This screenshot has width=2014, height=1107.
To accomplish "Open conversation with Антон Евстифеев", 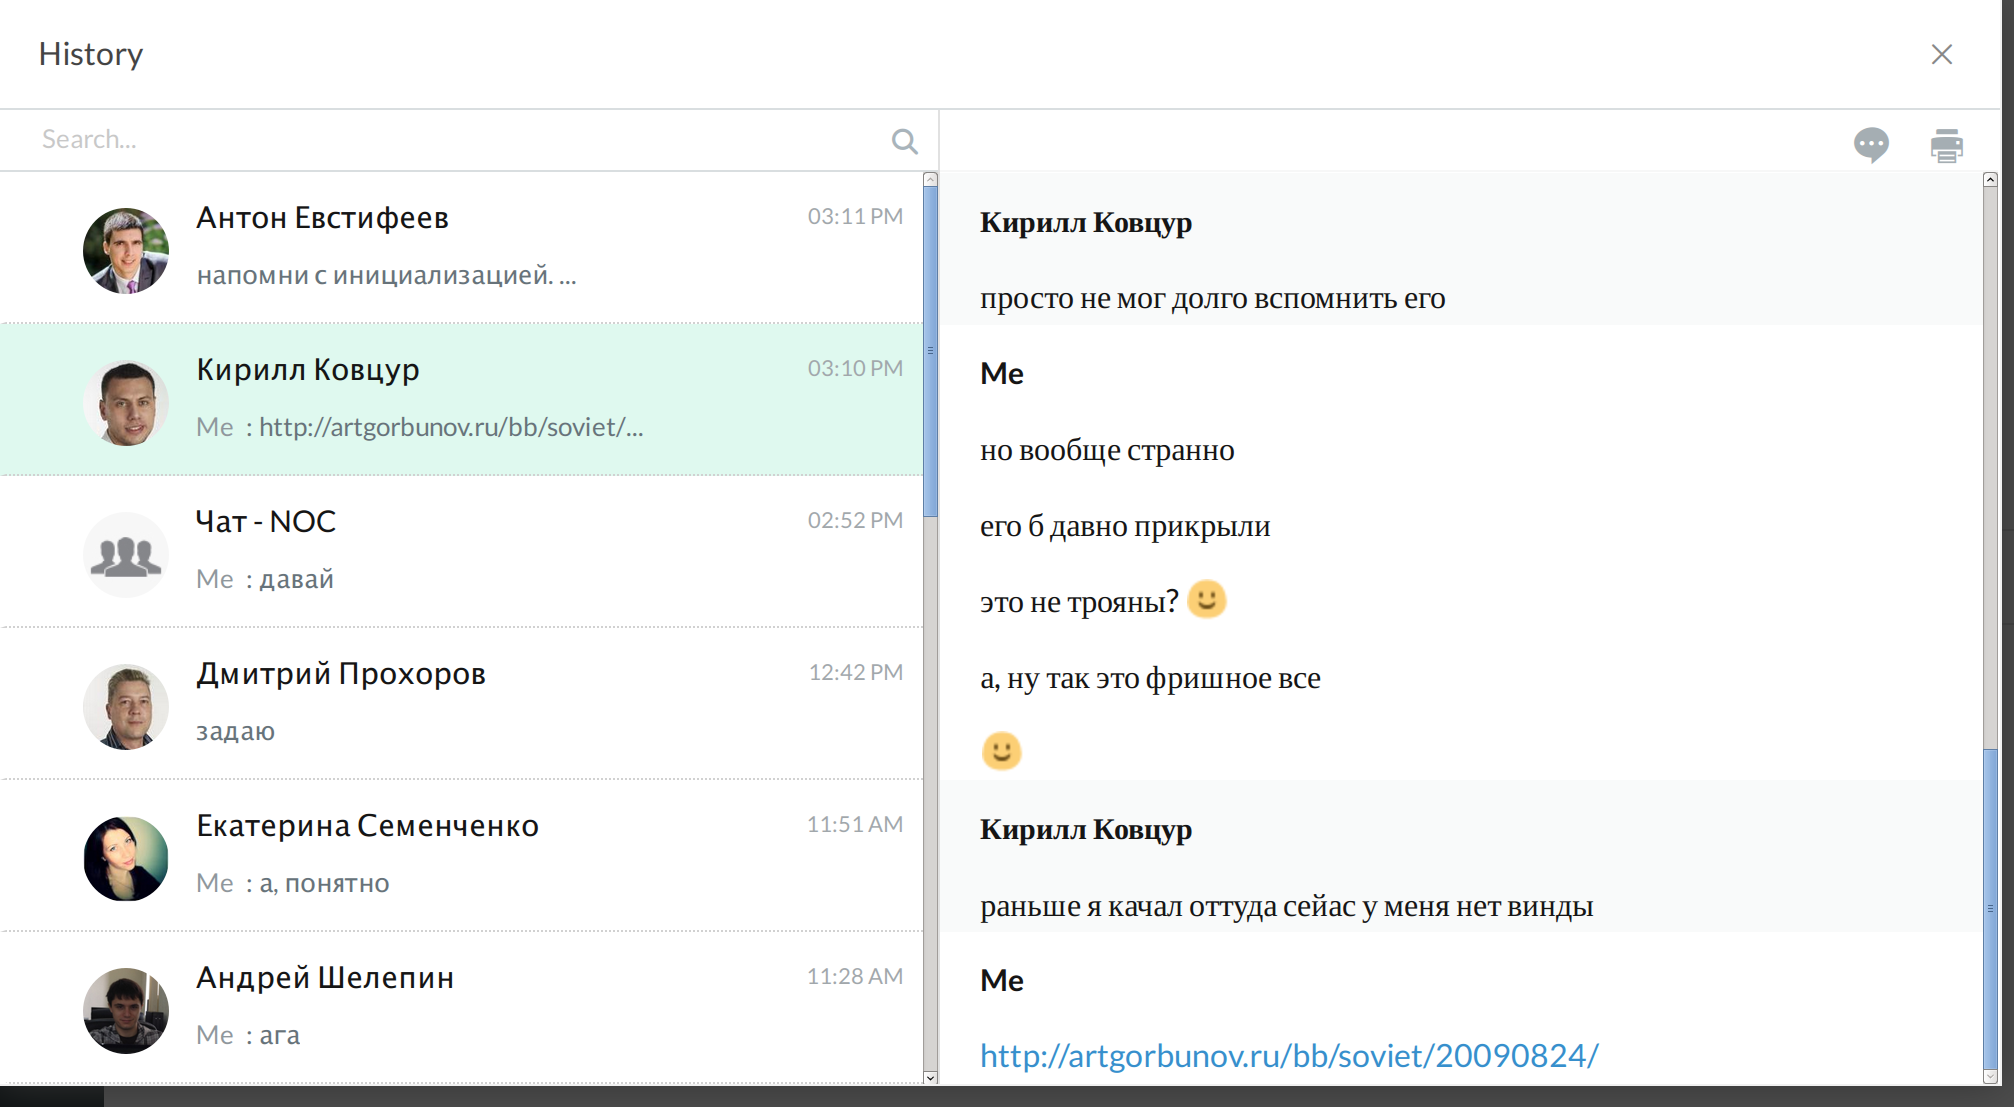I will point(461,247).
